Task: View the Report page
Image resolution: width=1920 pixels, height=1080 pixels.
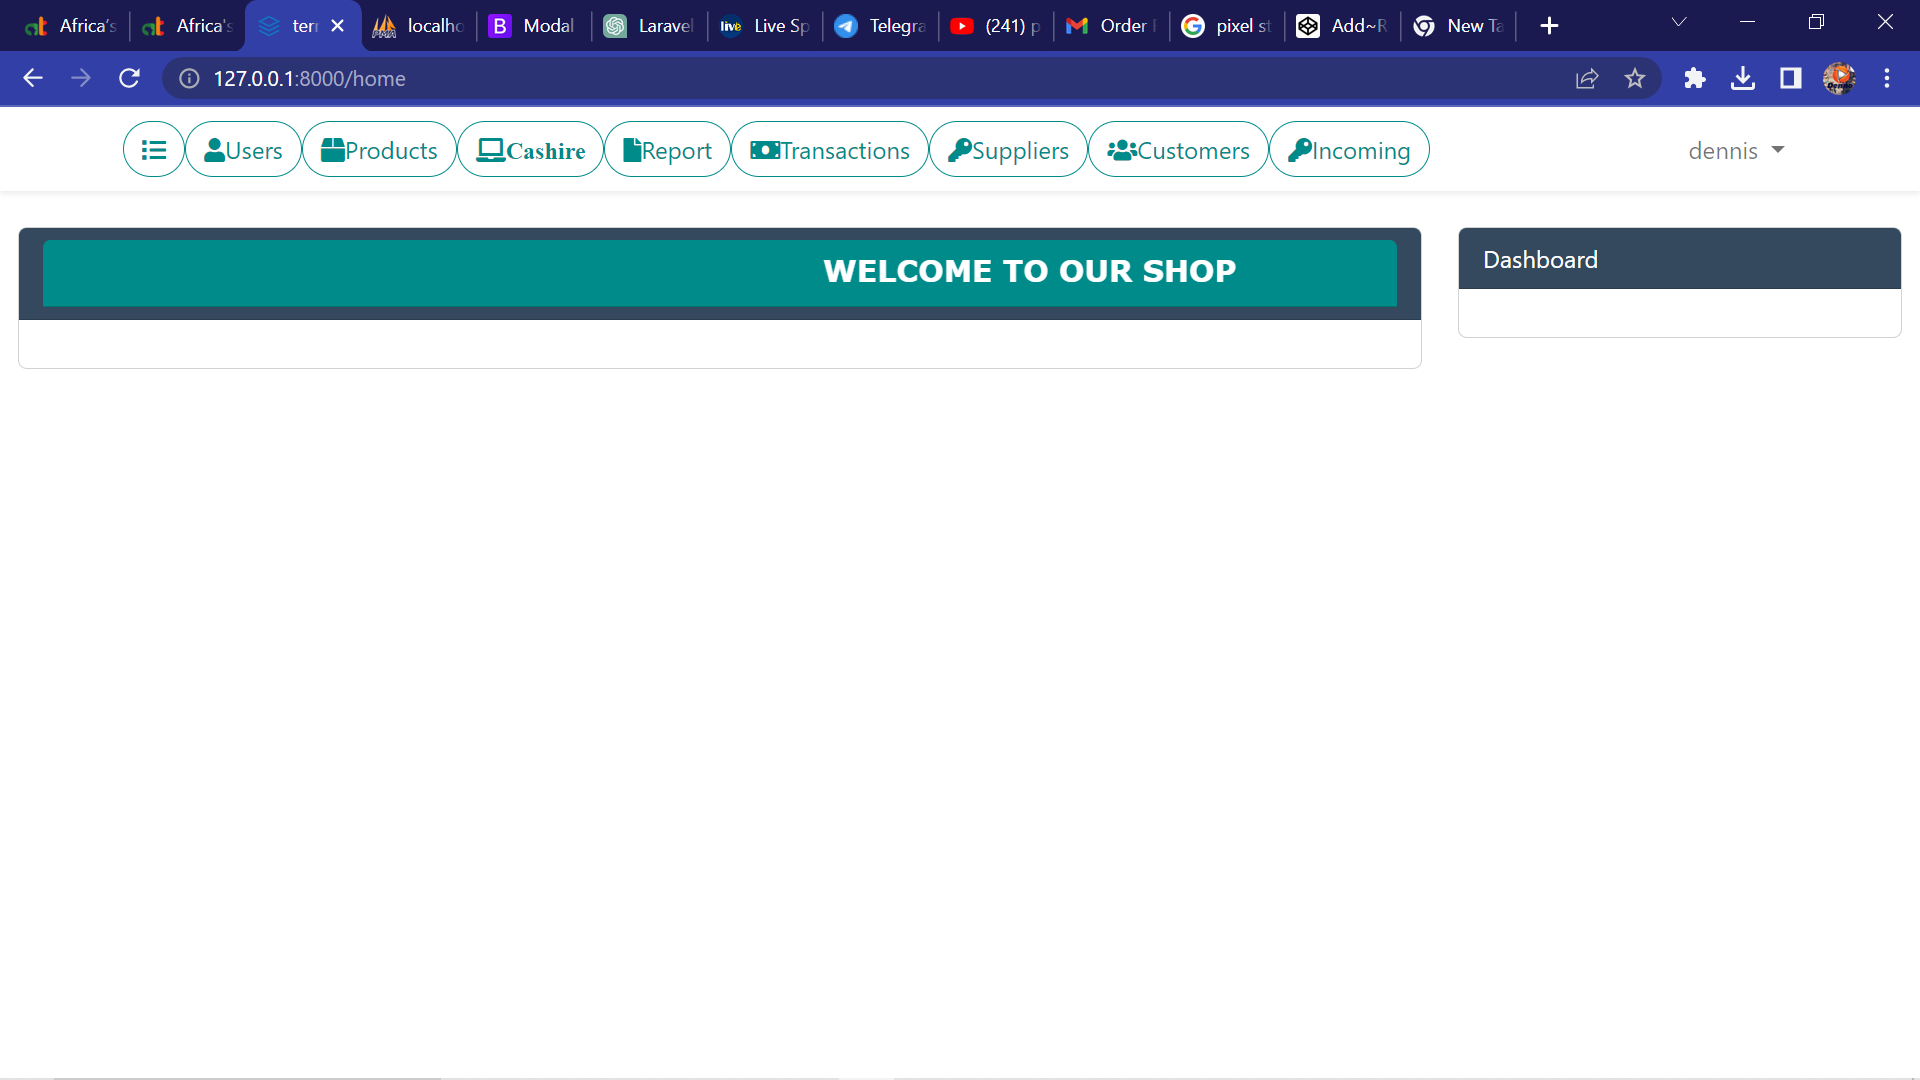Action: [x=667, y=150]
